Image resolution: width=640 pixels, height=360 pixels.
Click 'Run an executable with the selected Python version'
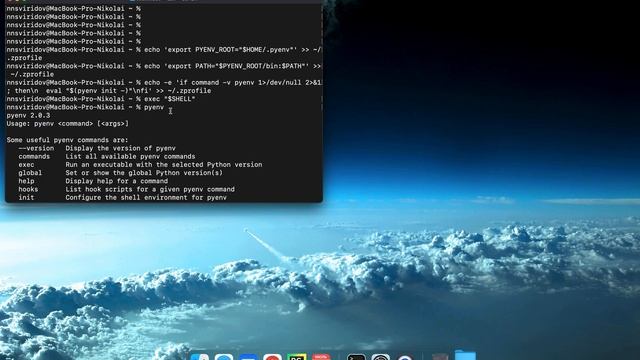164,164
